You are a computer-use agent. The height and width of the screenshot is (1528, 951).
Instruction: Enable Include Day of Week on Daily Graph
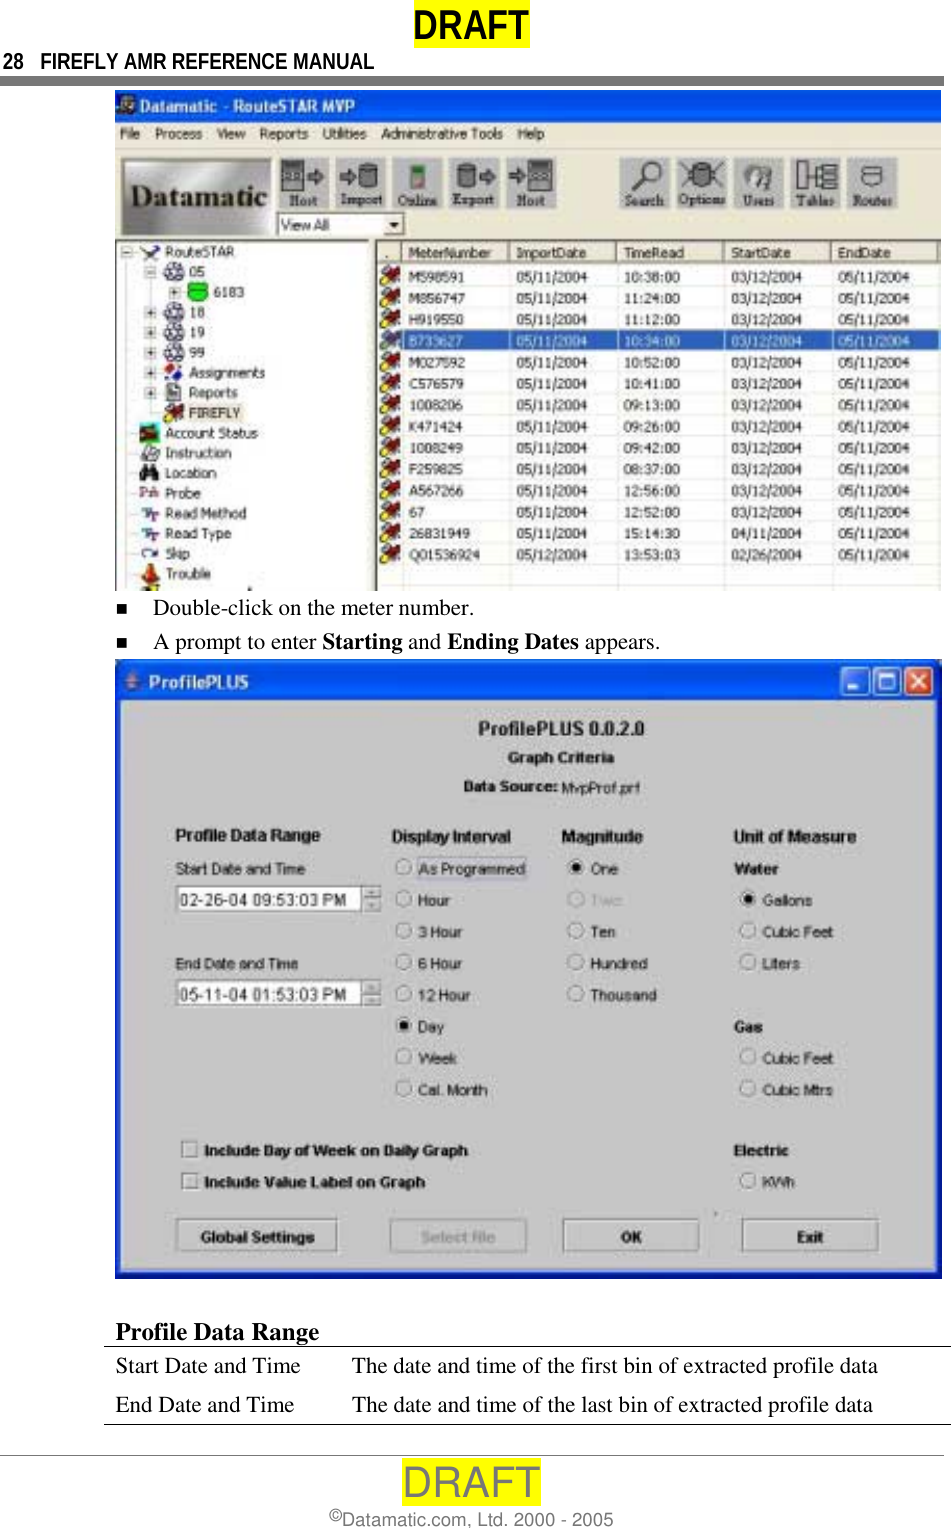189,1149
